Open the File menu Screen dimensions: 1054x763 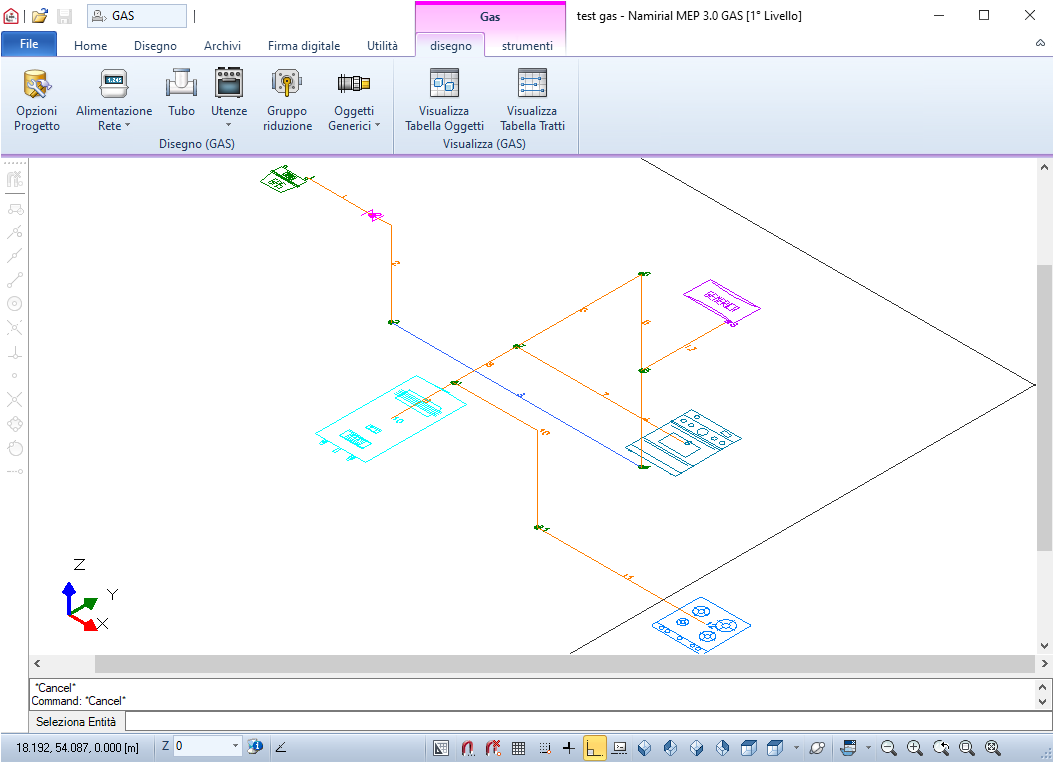[x=29, y=44]
